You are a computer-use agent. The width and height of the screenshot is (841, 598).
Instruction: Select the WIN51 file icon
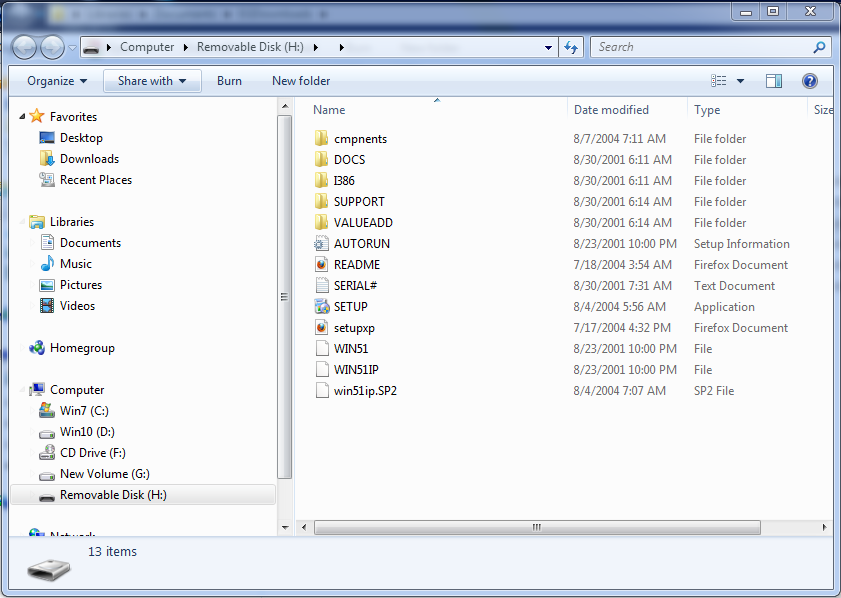[x=321, y=349]
